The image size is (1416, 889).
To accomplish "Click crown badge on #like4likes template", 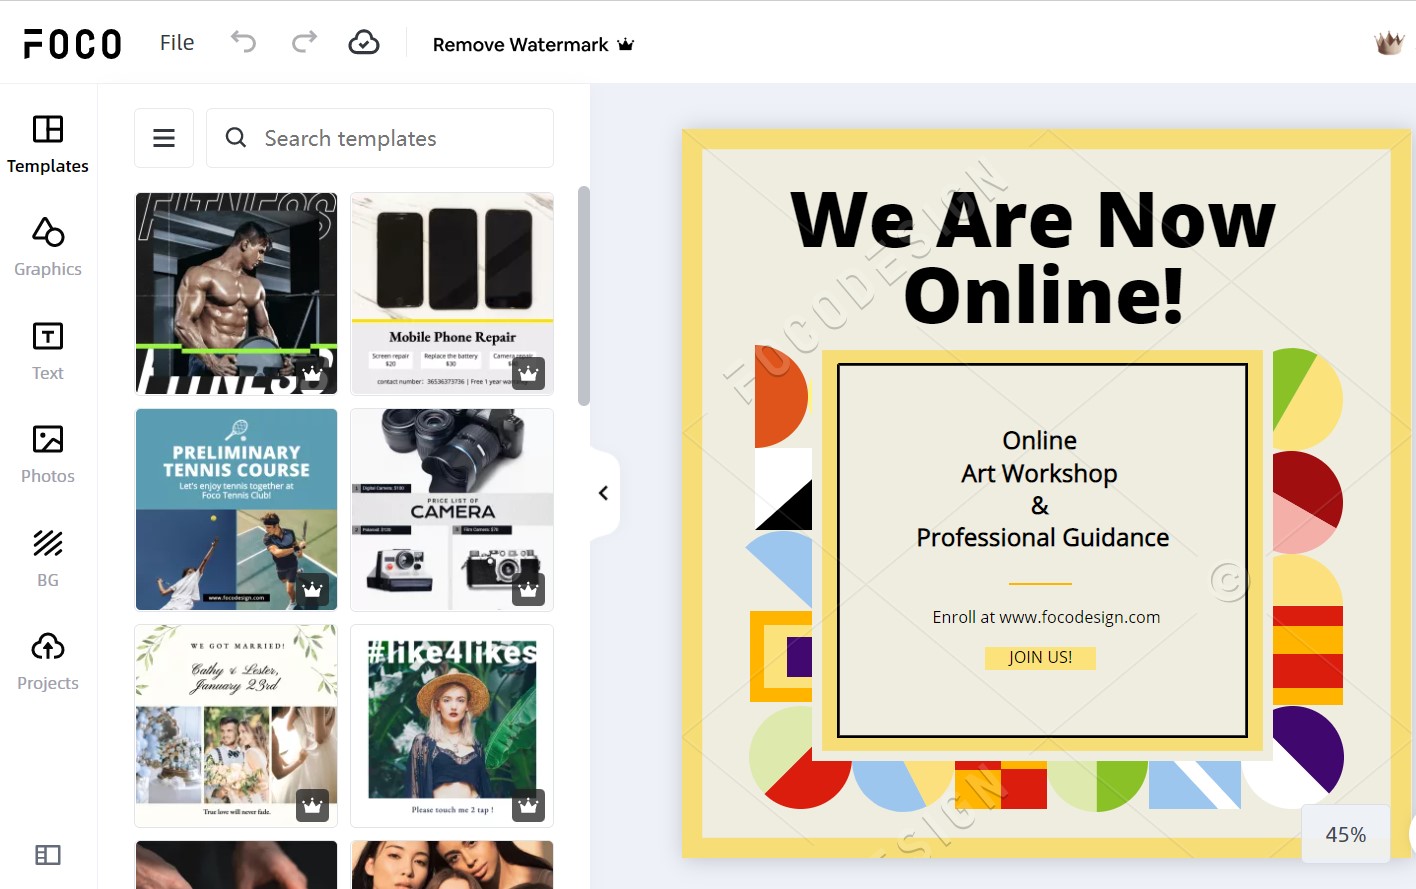I will point(529,805).
